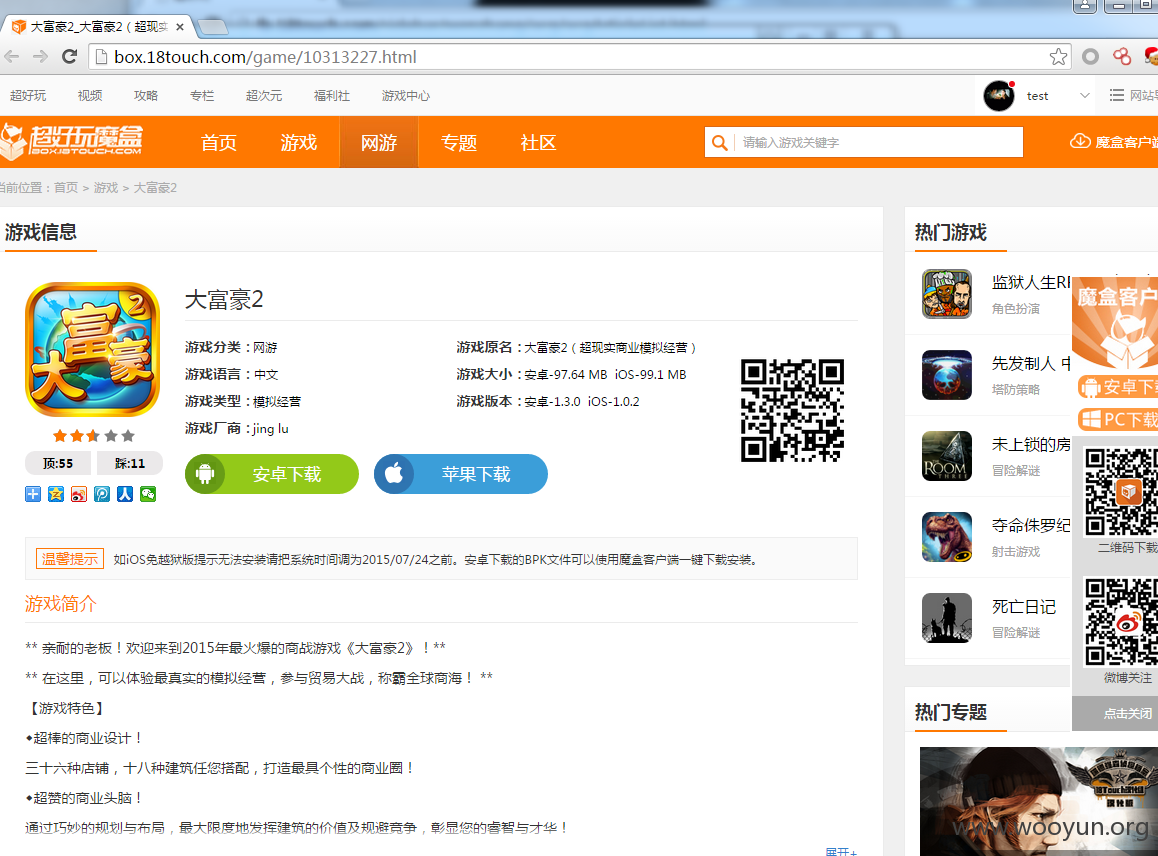Switch to the 网游 nav tab
Viewport: 1158px width, 856px height.
pos(379,143)
